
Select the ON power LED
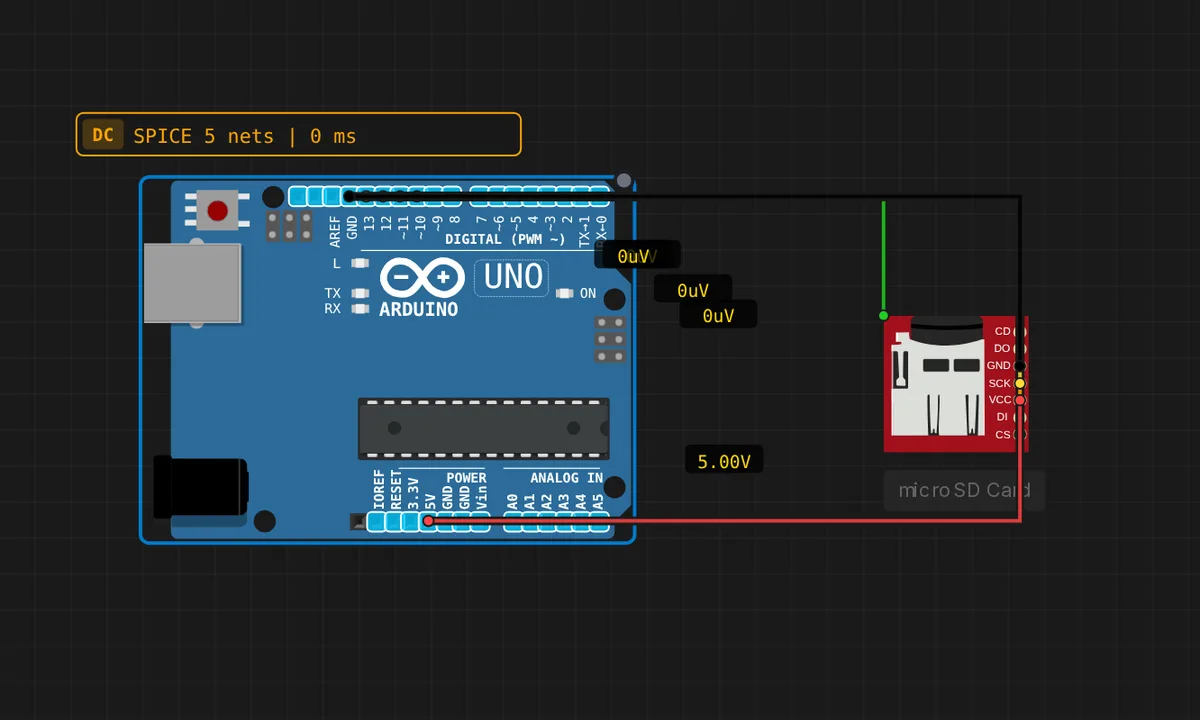pos(564,293)
